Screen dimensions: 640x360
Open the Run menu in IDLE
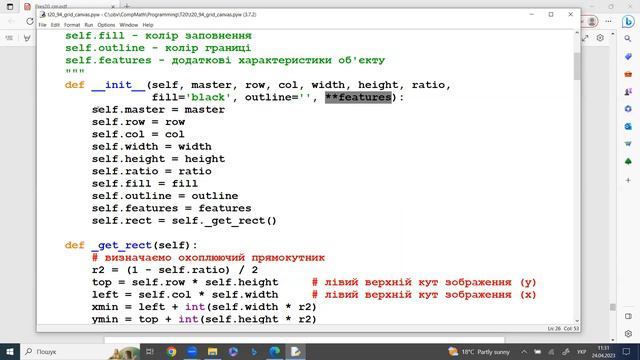pyautogui.click(x=89, y=25)
